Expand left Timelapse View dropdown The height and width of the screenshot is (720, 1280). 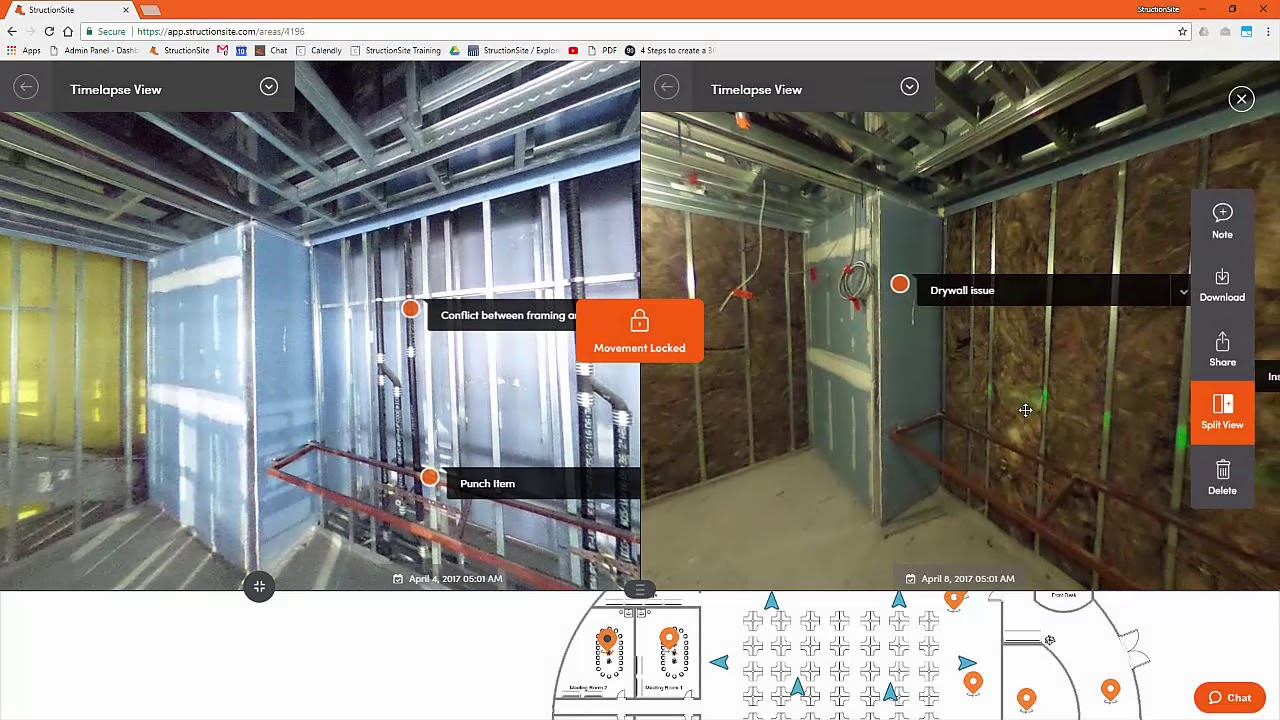point(269,87)
